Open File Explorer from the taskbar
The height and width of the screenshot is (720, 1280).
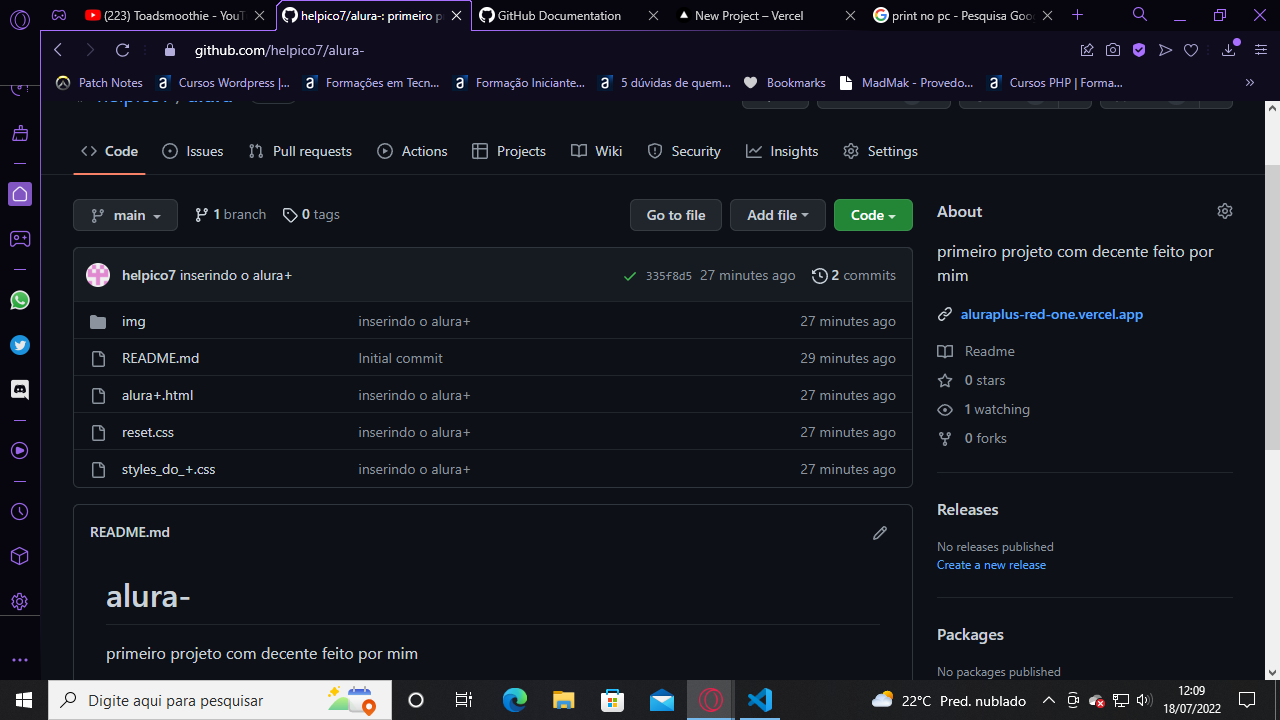tap(564, 700)
